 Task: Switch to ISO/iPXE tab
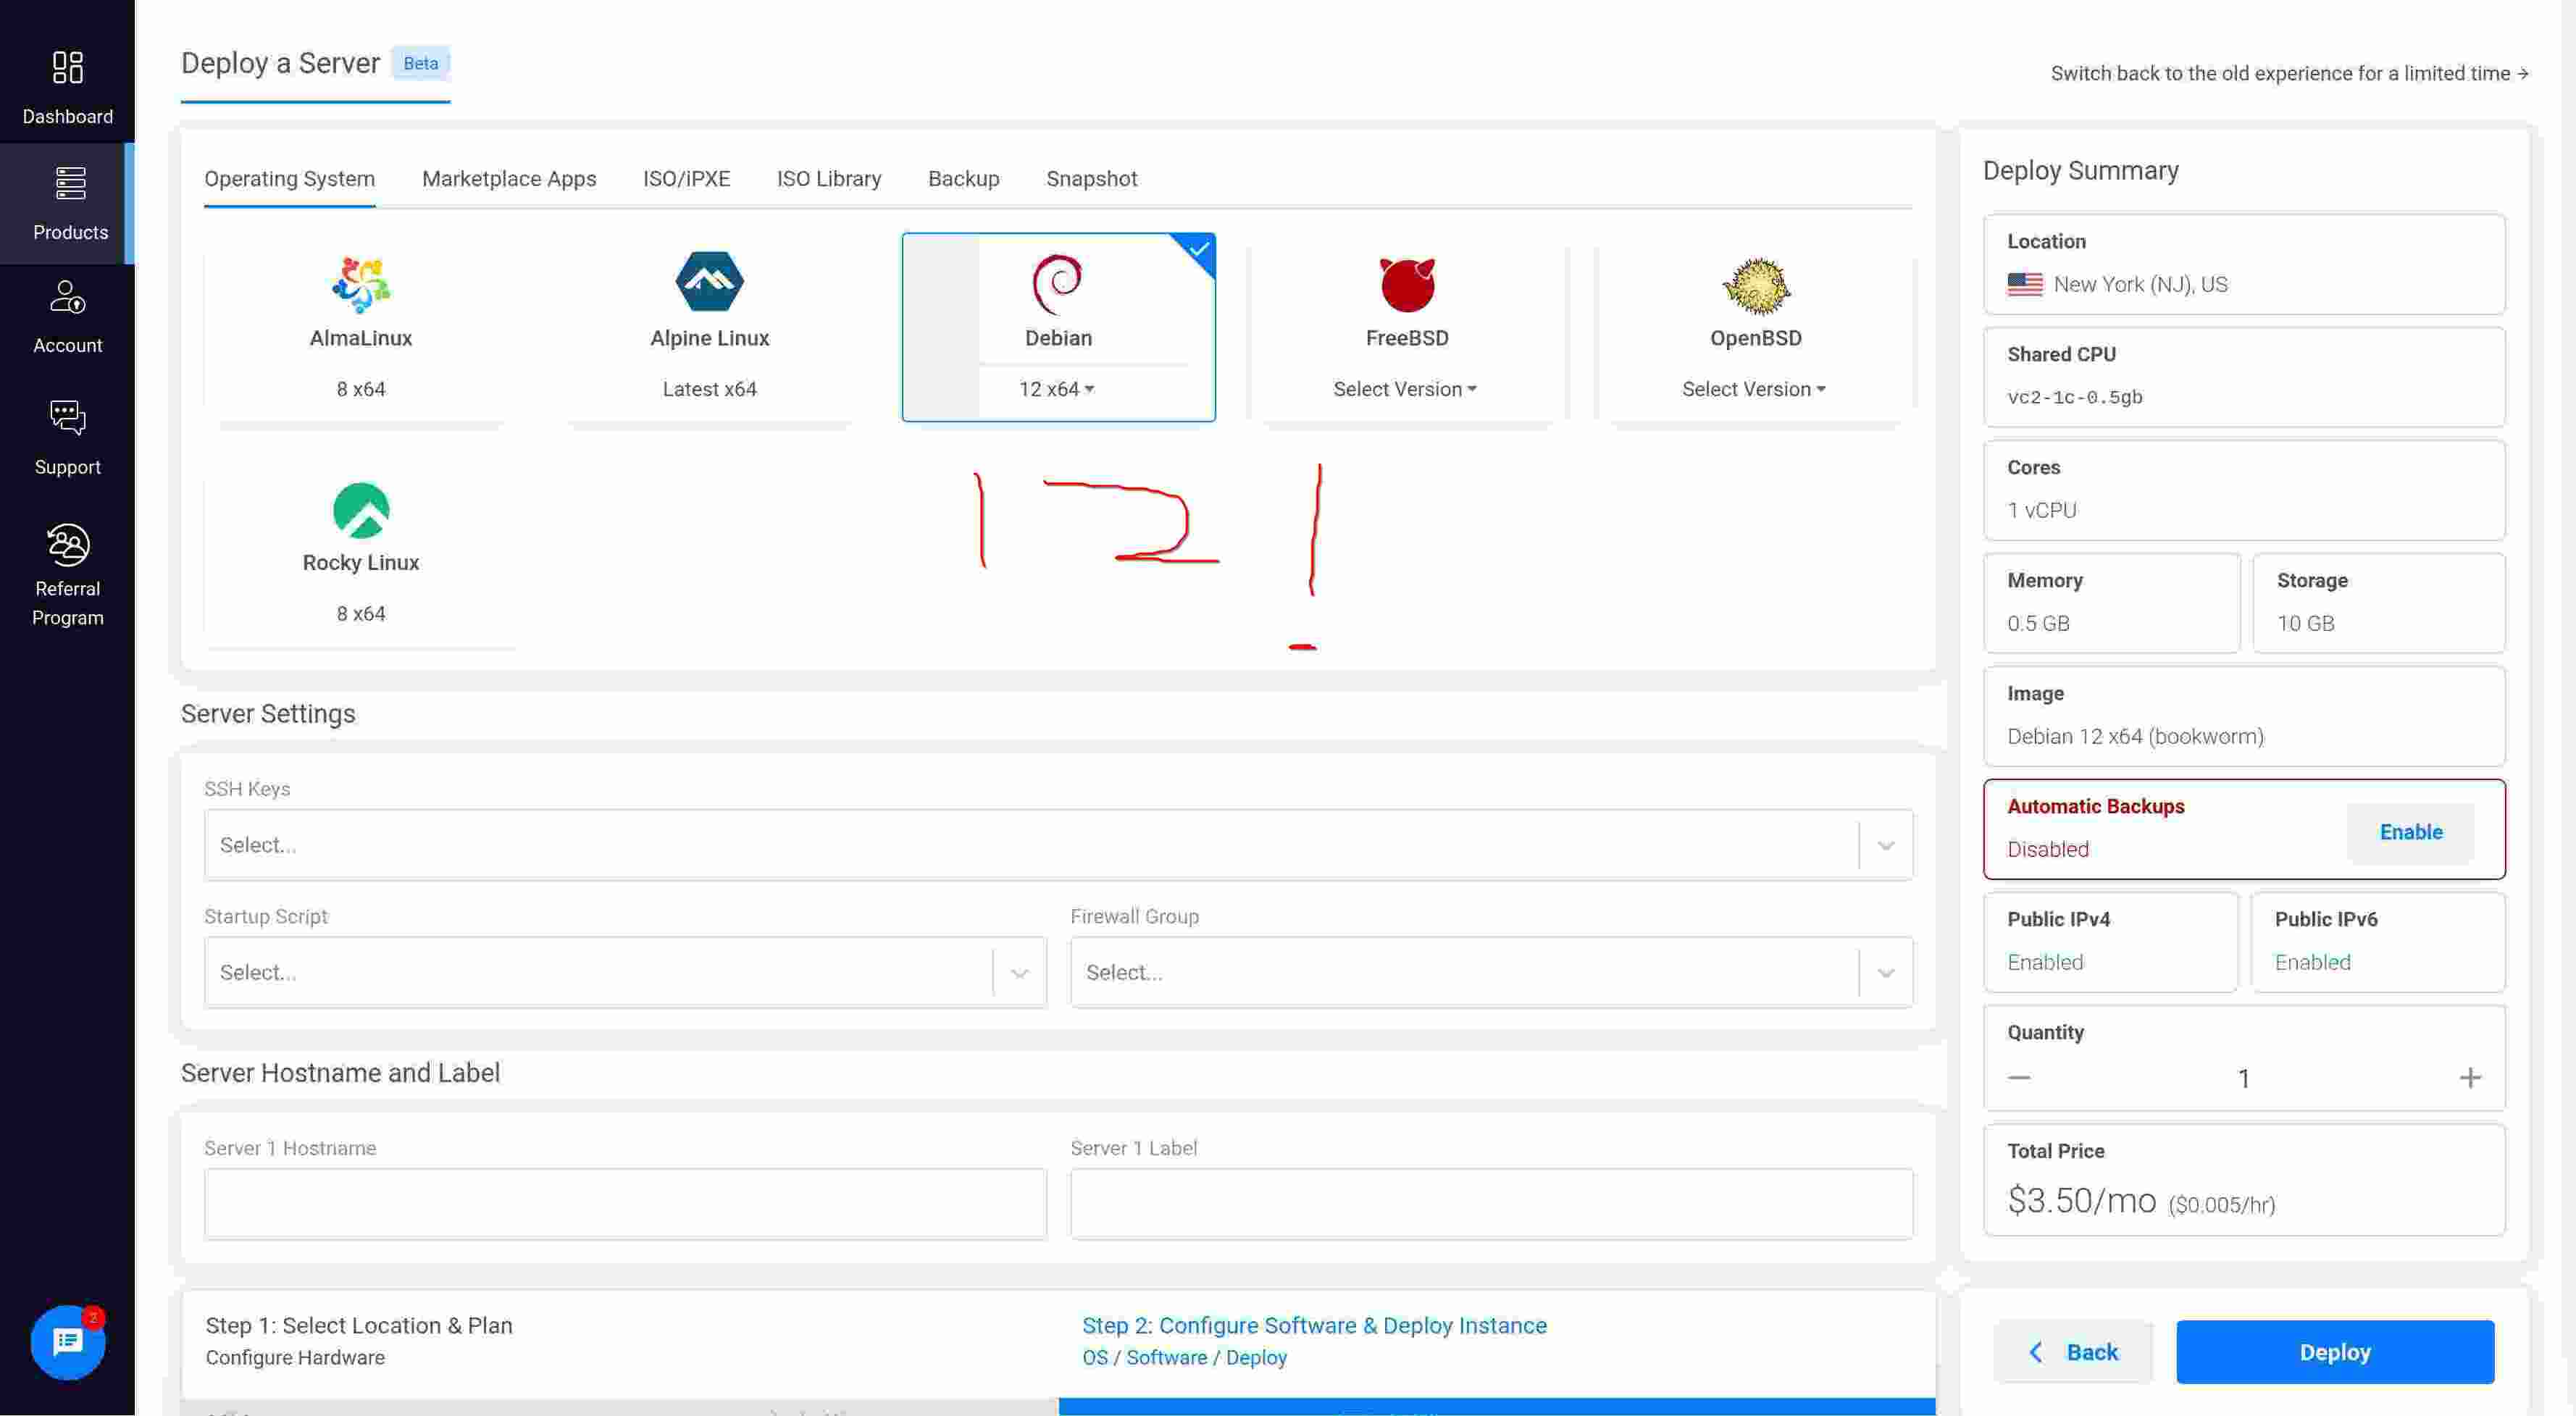click(x=686, y=179)
